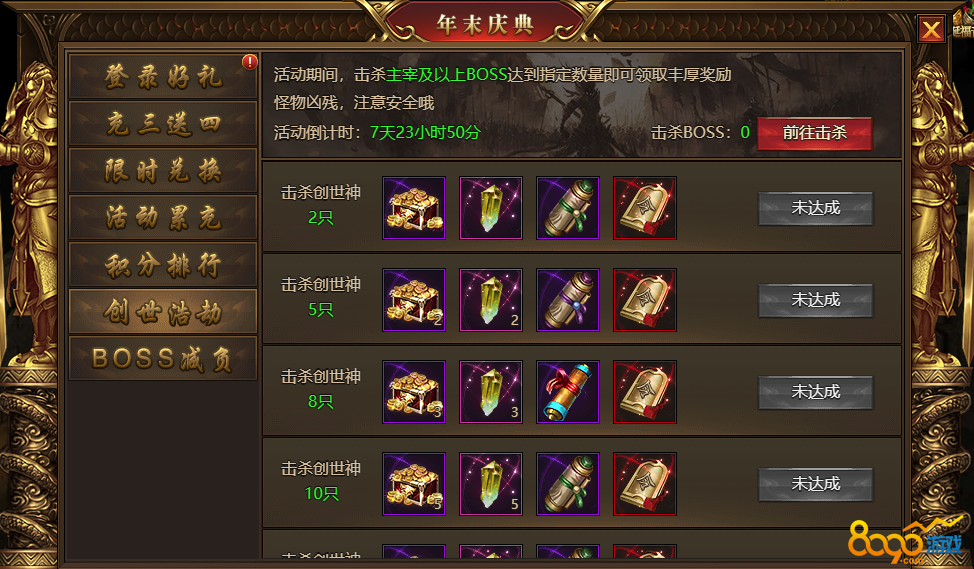Image resolution: width=974 pixels, height=569 pixels.
Task: Select the treasure chest in 10只 row
Action: (414, 484)
